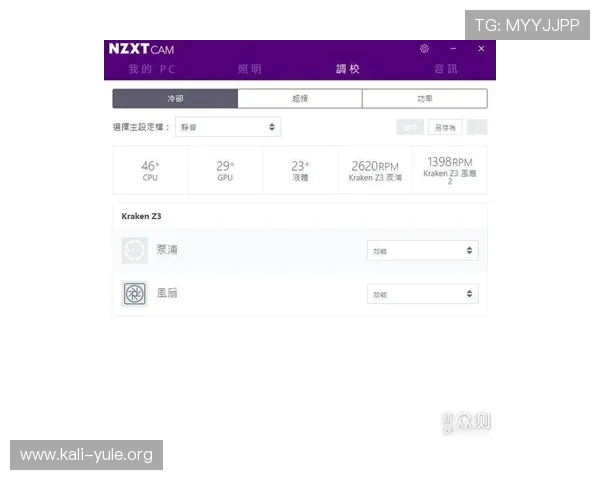This screenshot has height=480, width=600.
Task: Select the 冷卻 sub-tab
Action: click(175, 99)
